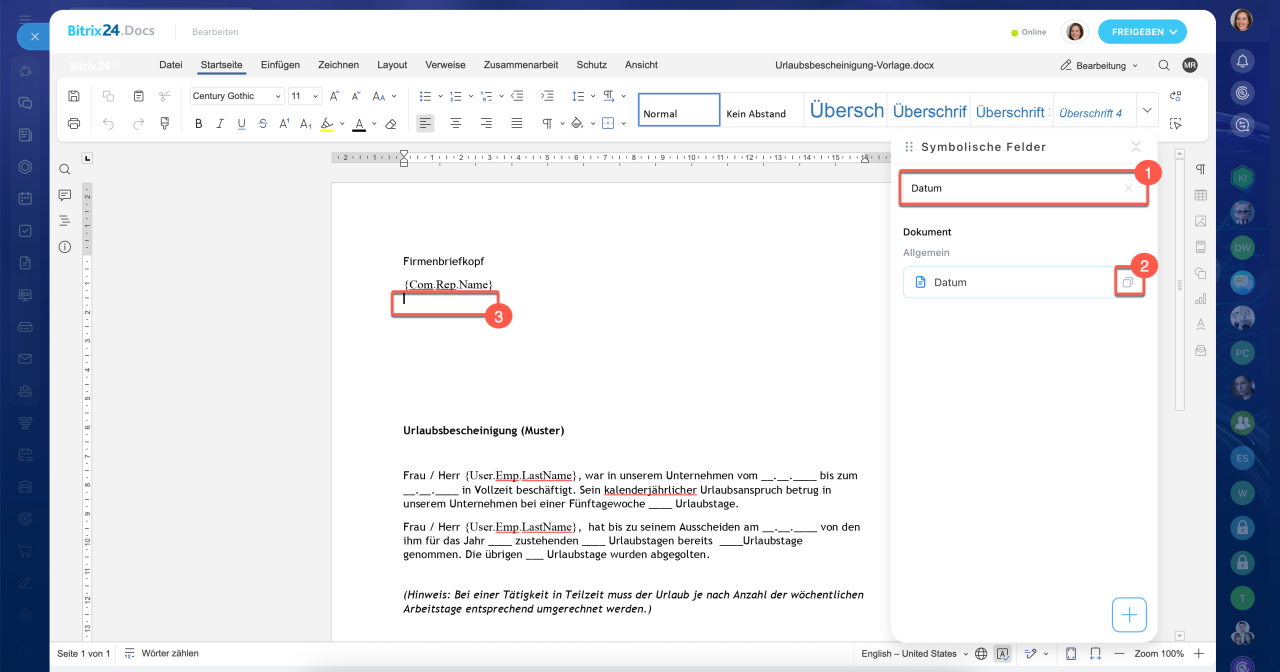
Task: Pick the font color swatch
Action: pos(359,124)
